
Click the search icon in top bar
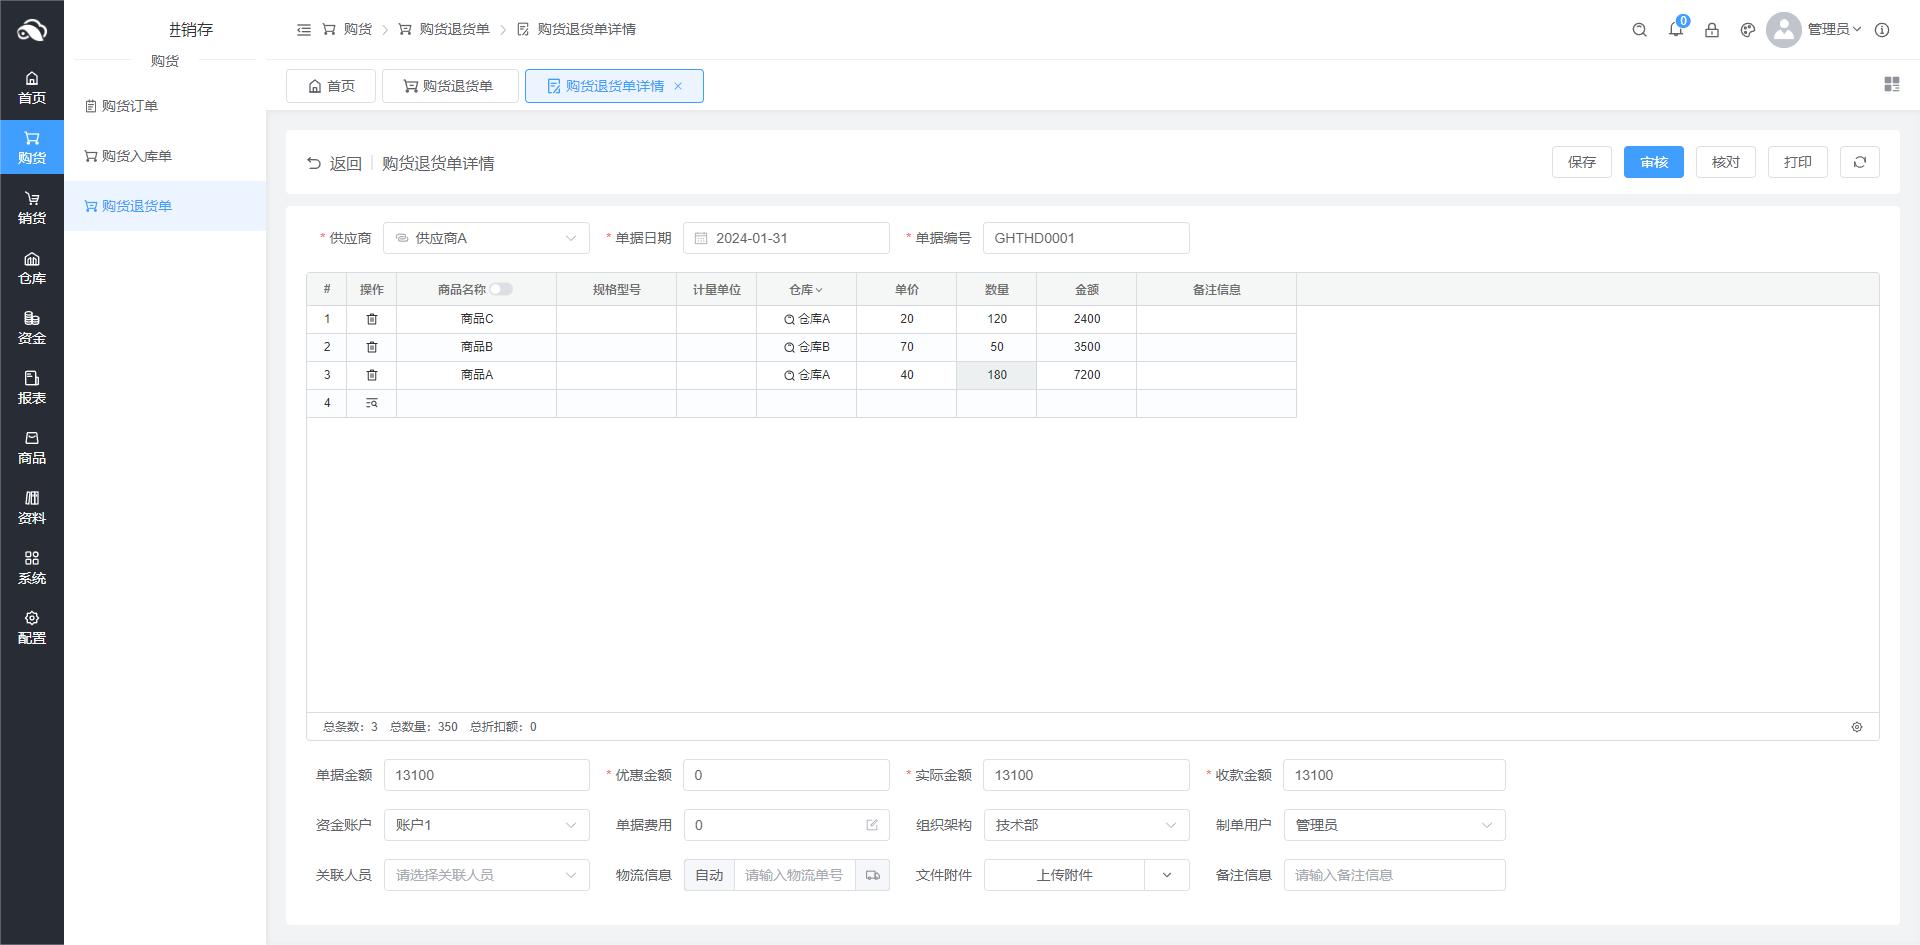tap(1639, 30)
